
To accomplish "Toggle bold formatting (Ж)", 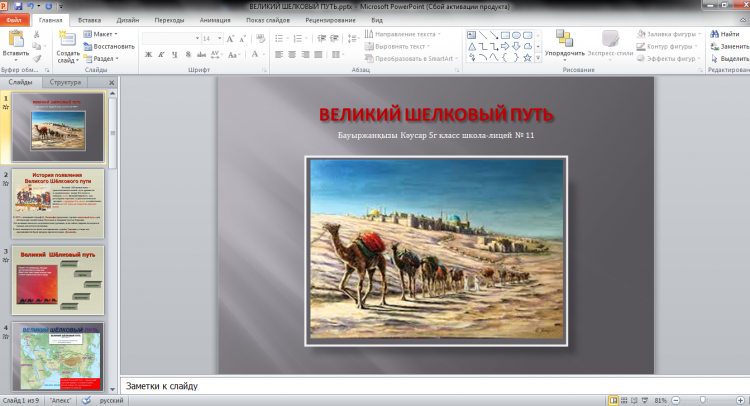I will (x=148, y=55).
